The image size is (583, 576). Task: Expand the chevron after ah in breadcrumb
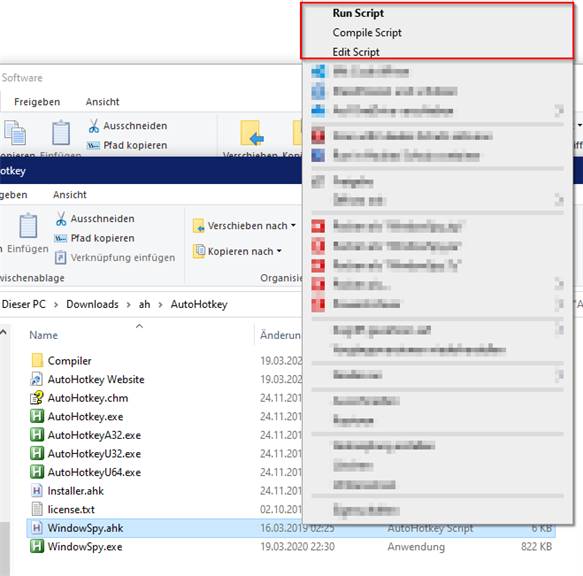[160, 305]
